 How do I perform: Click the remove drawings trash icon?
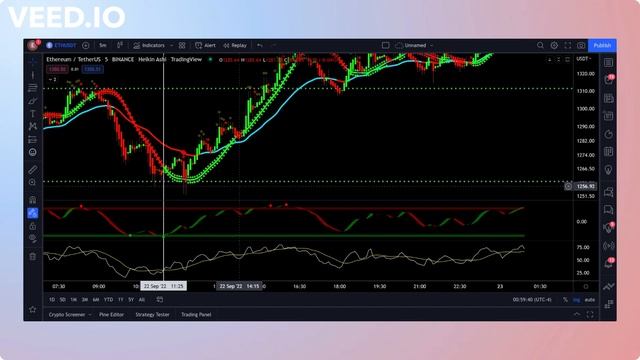click(33, 256)
